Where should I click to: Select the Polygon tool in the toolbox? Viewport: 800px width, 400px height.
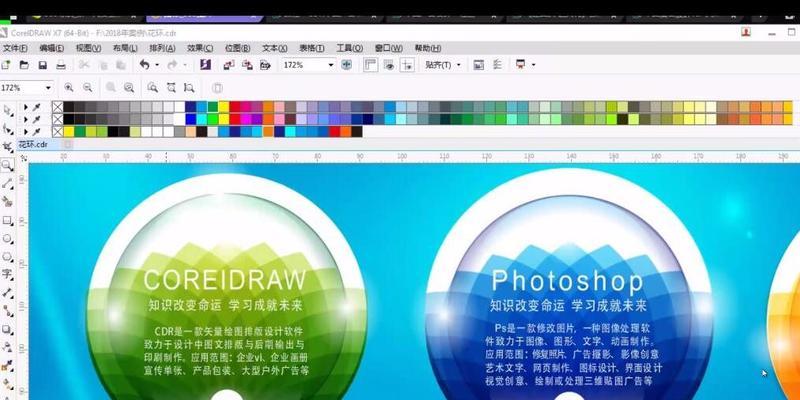pos(7,256)
